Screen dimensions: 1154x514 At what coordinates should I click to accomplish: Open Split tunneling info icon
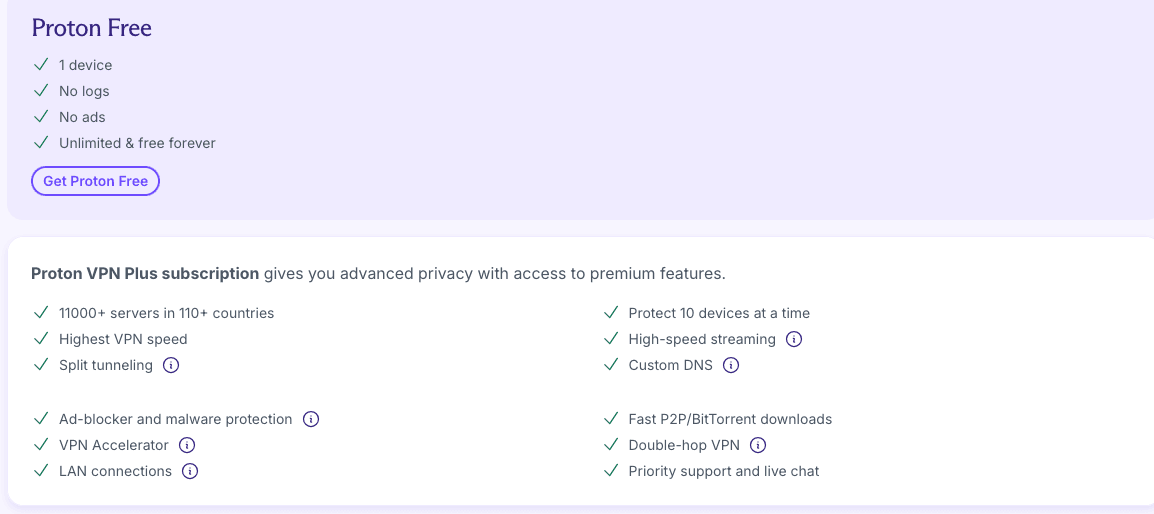click(x=171, y=365)
